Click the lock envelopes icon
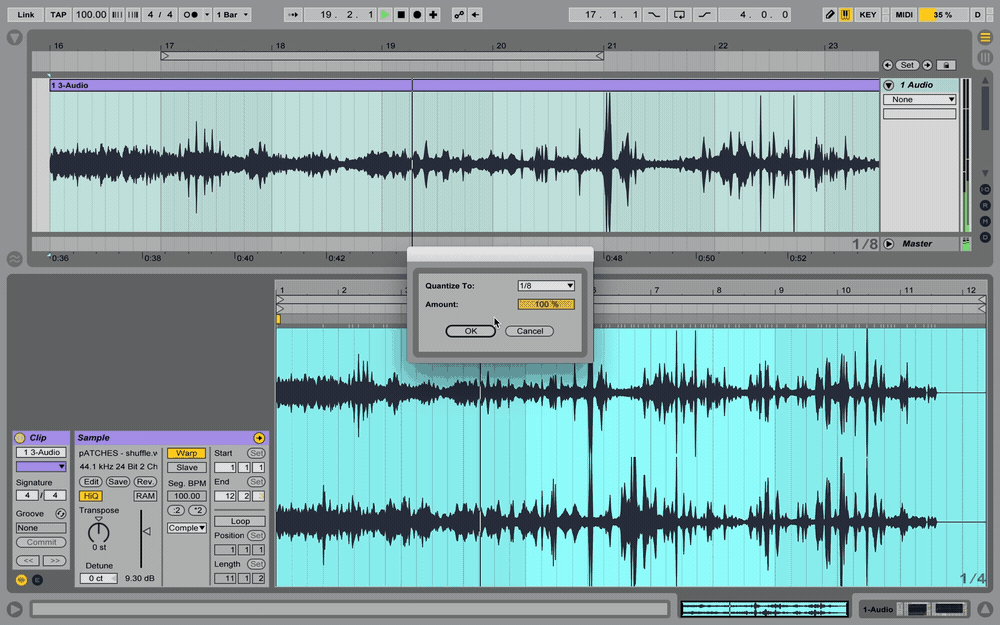The image size is (1000, 625). 946,65
